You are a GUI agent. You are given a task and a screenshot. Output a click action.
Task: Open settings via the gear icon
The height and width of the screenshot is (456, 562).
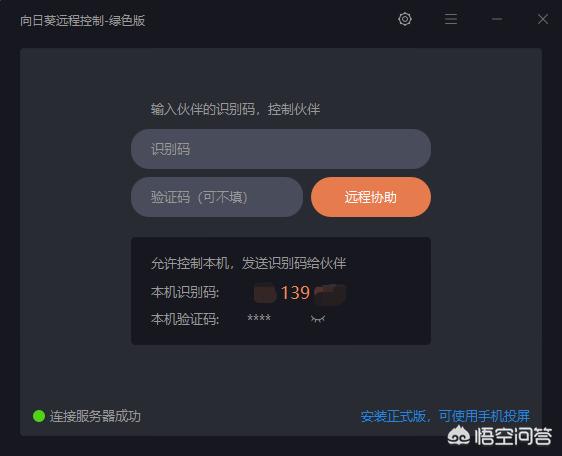[405, 19]
